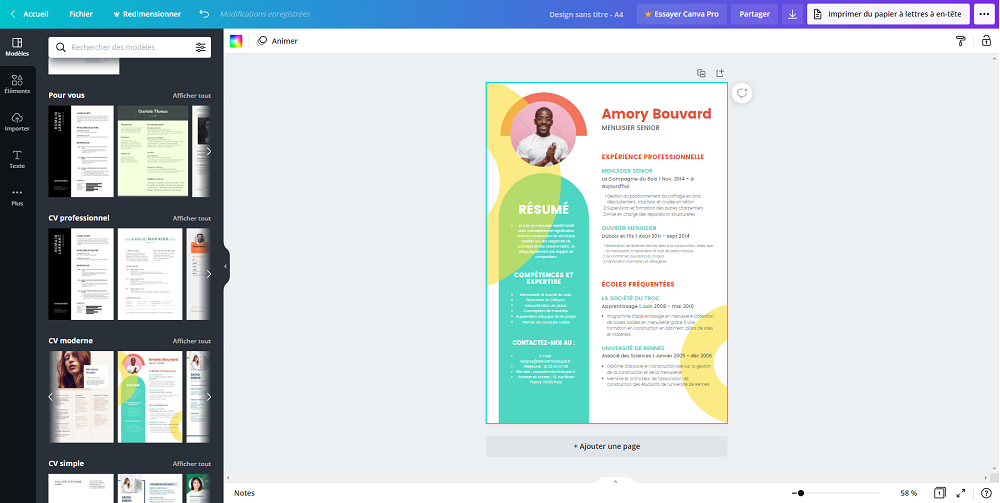Go to Accueil home

tap(36, 14)
